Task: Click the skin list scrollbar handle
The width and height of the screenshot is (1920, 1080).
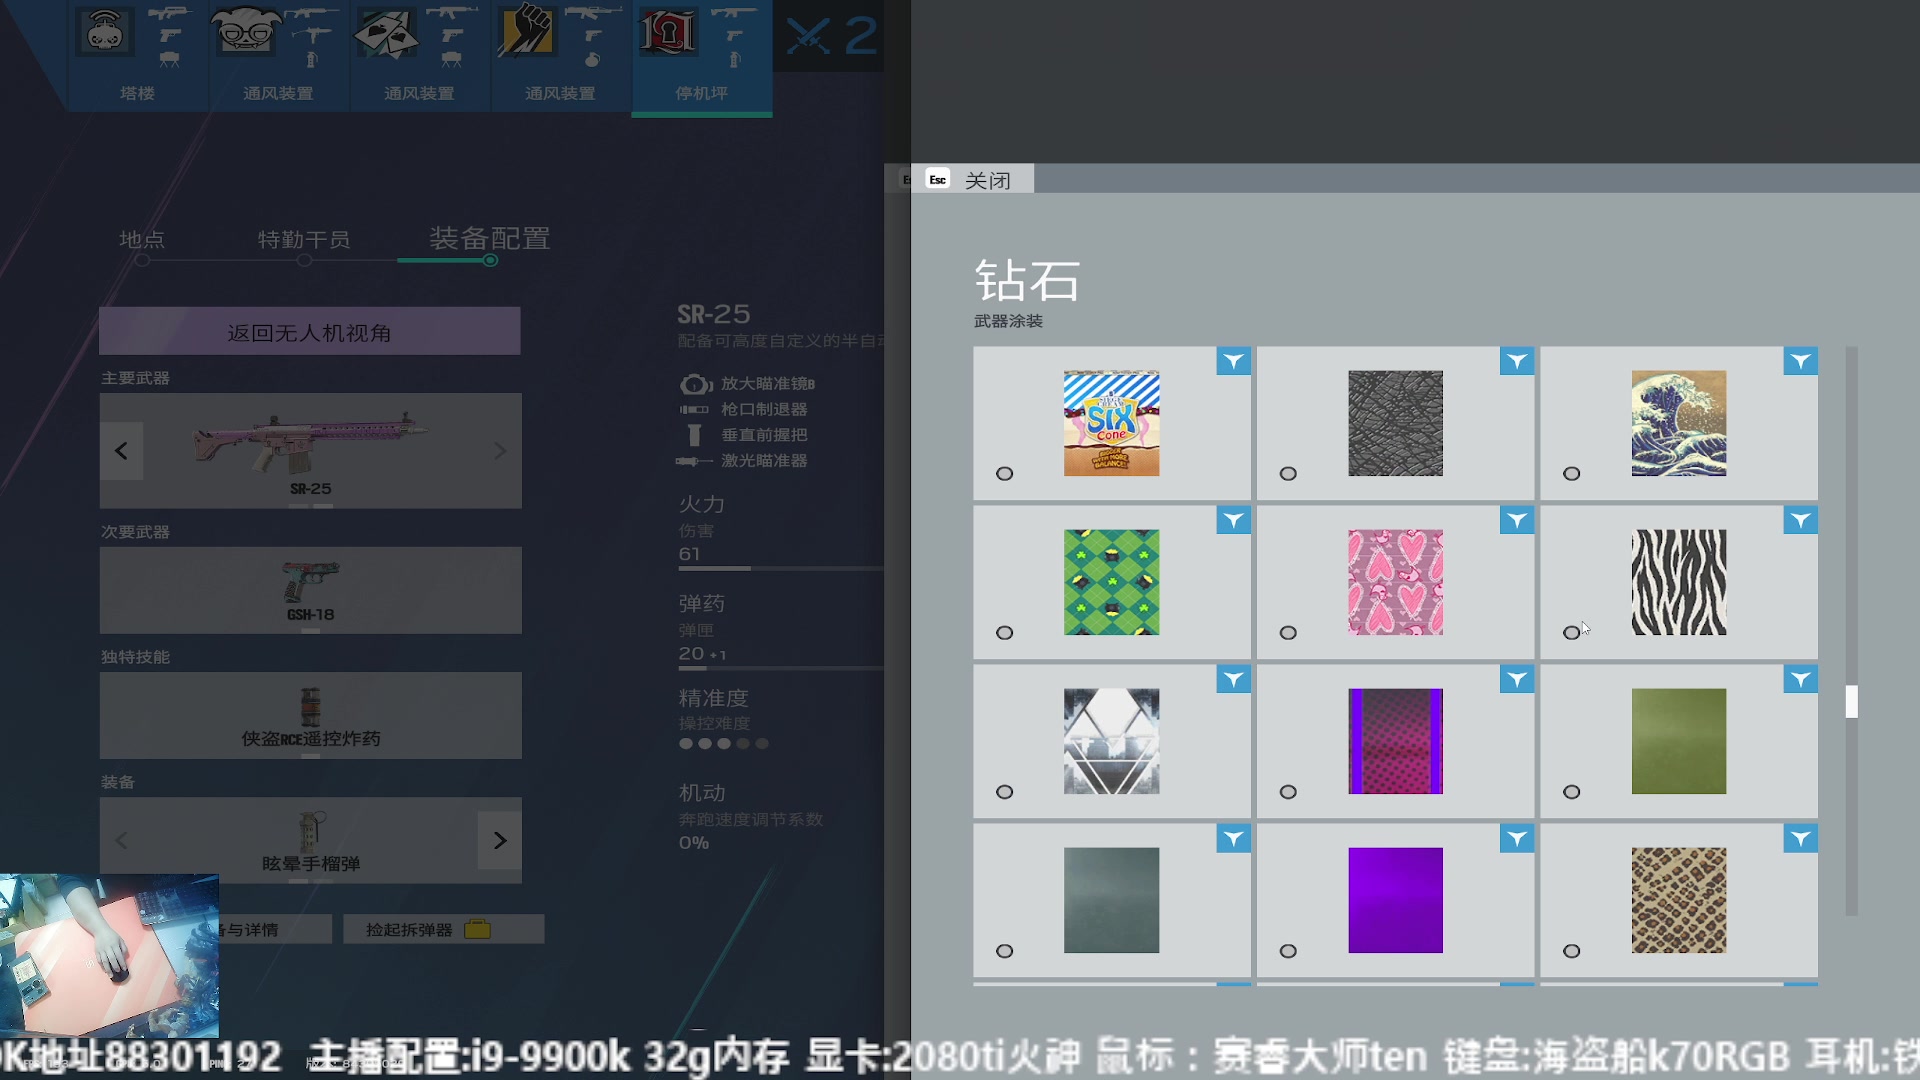Action: pos(1851,701)
